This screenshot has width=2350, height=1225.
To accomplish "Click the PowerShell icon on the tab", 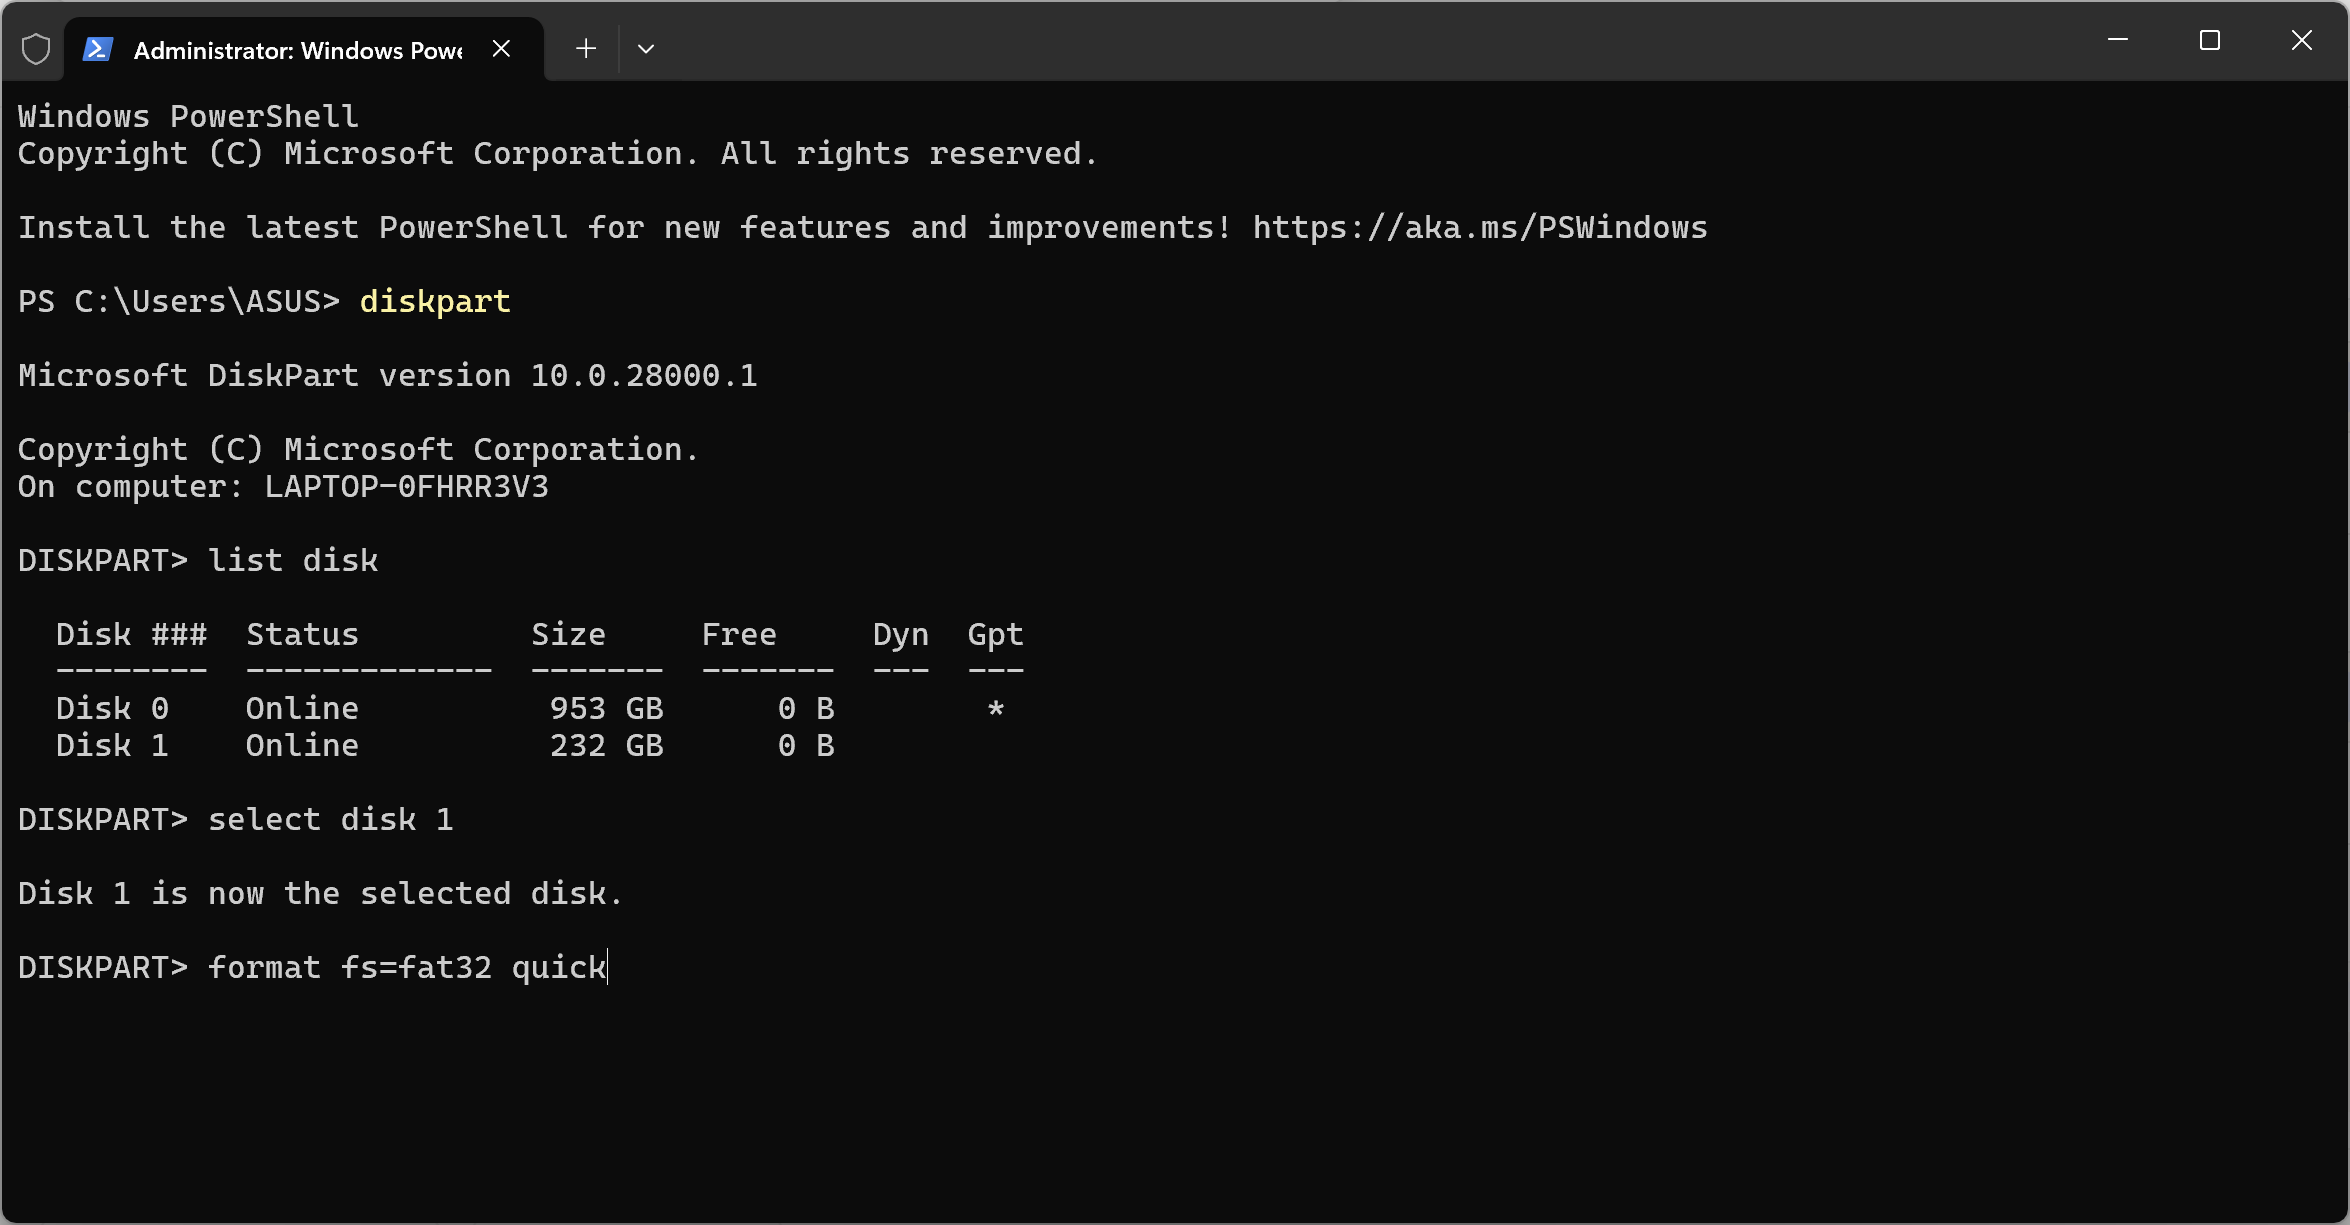I will point(98,49).
